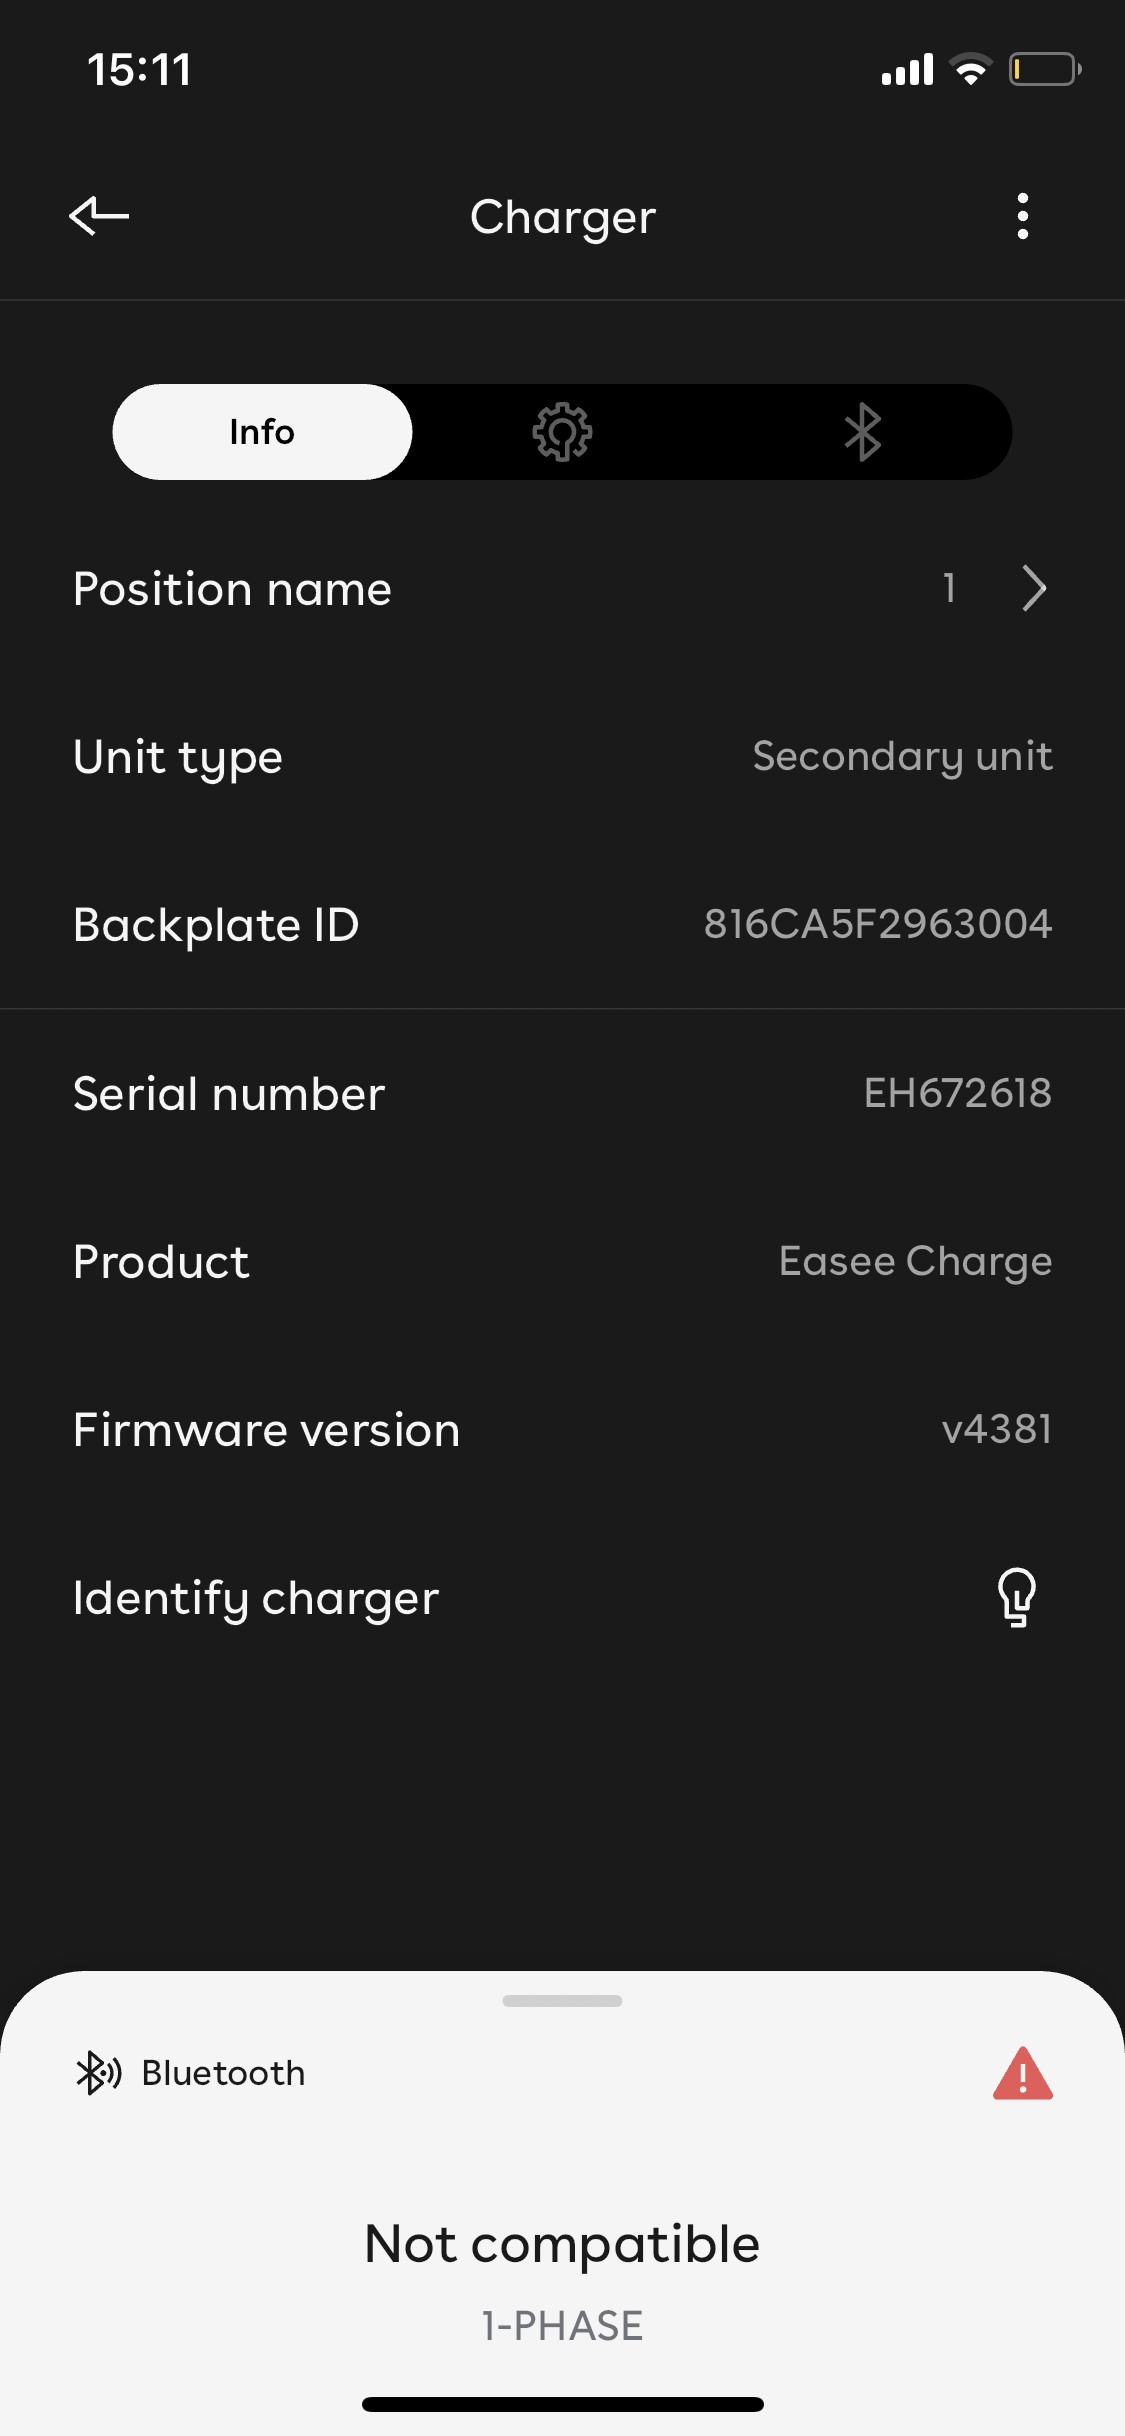Image resolution: width=1125 pixels, height=2436 pixels.
Task: Tap the Not compatible status text
Action: click(x=562, y=2244)
